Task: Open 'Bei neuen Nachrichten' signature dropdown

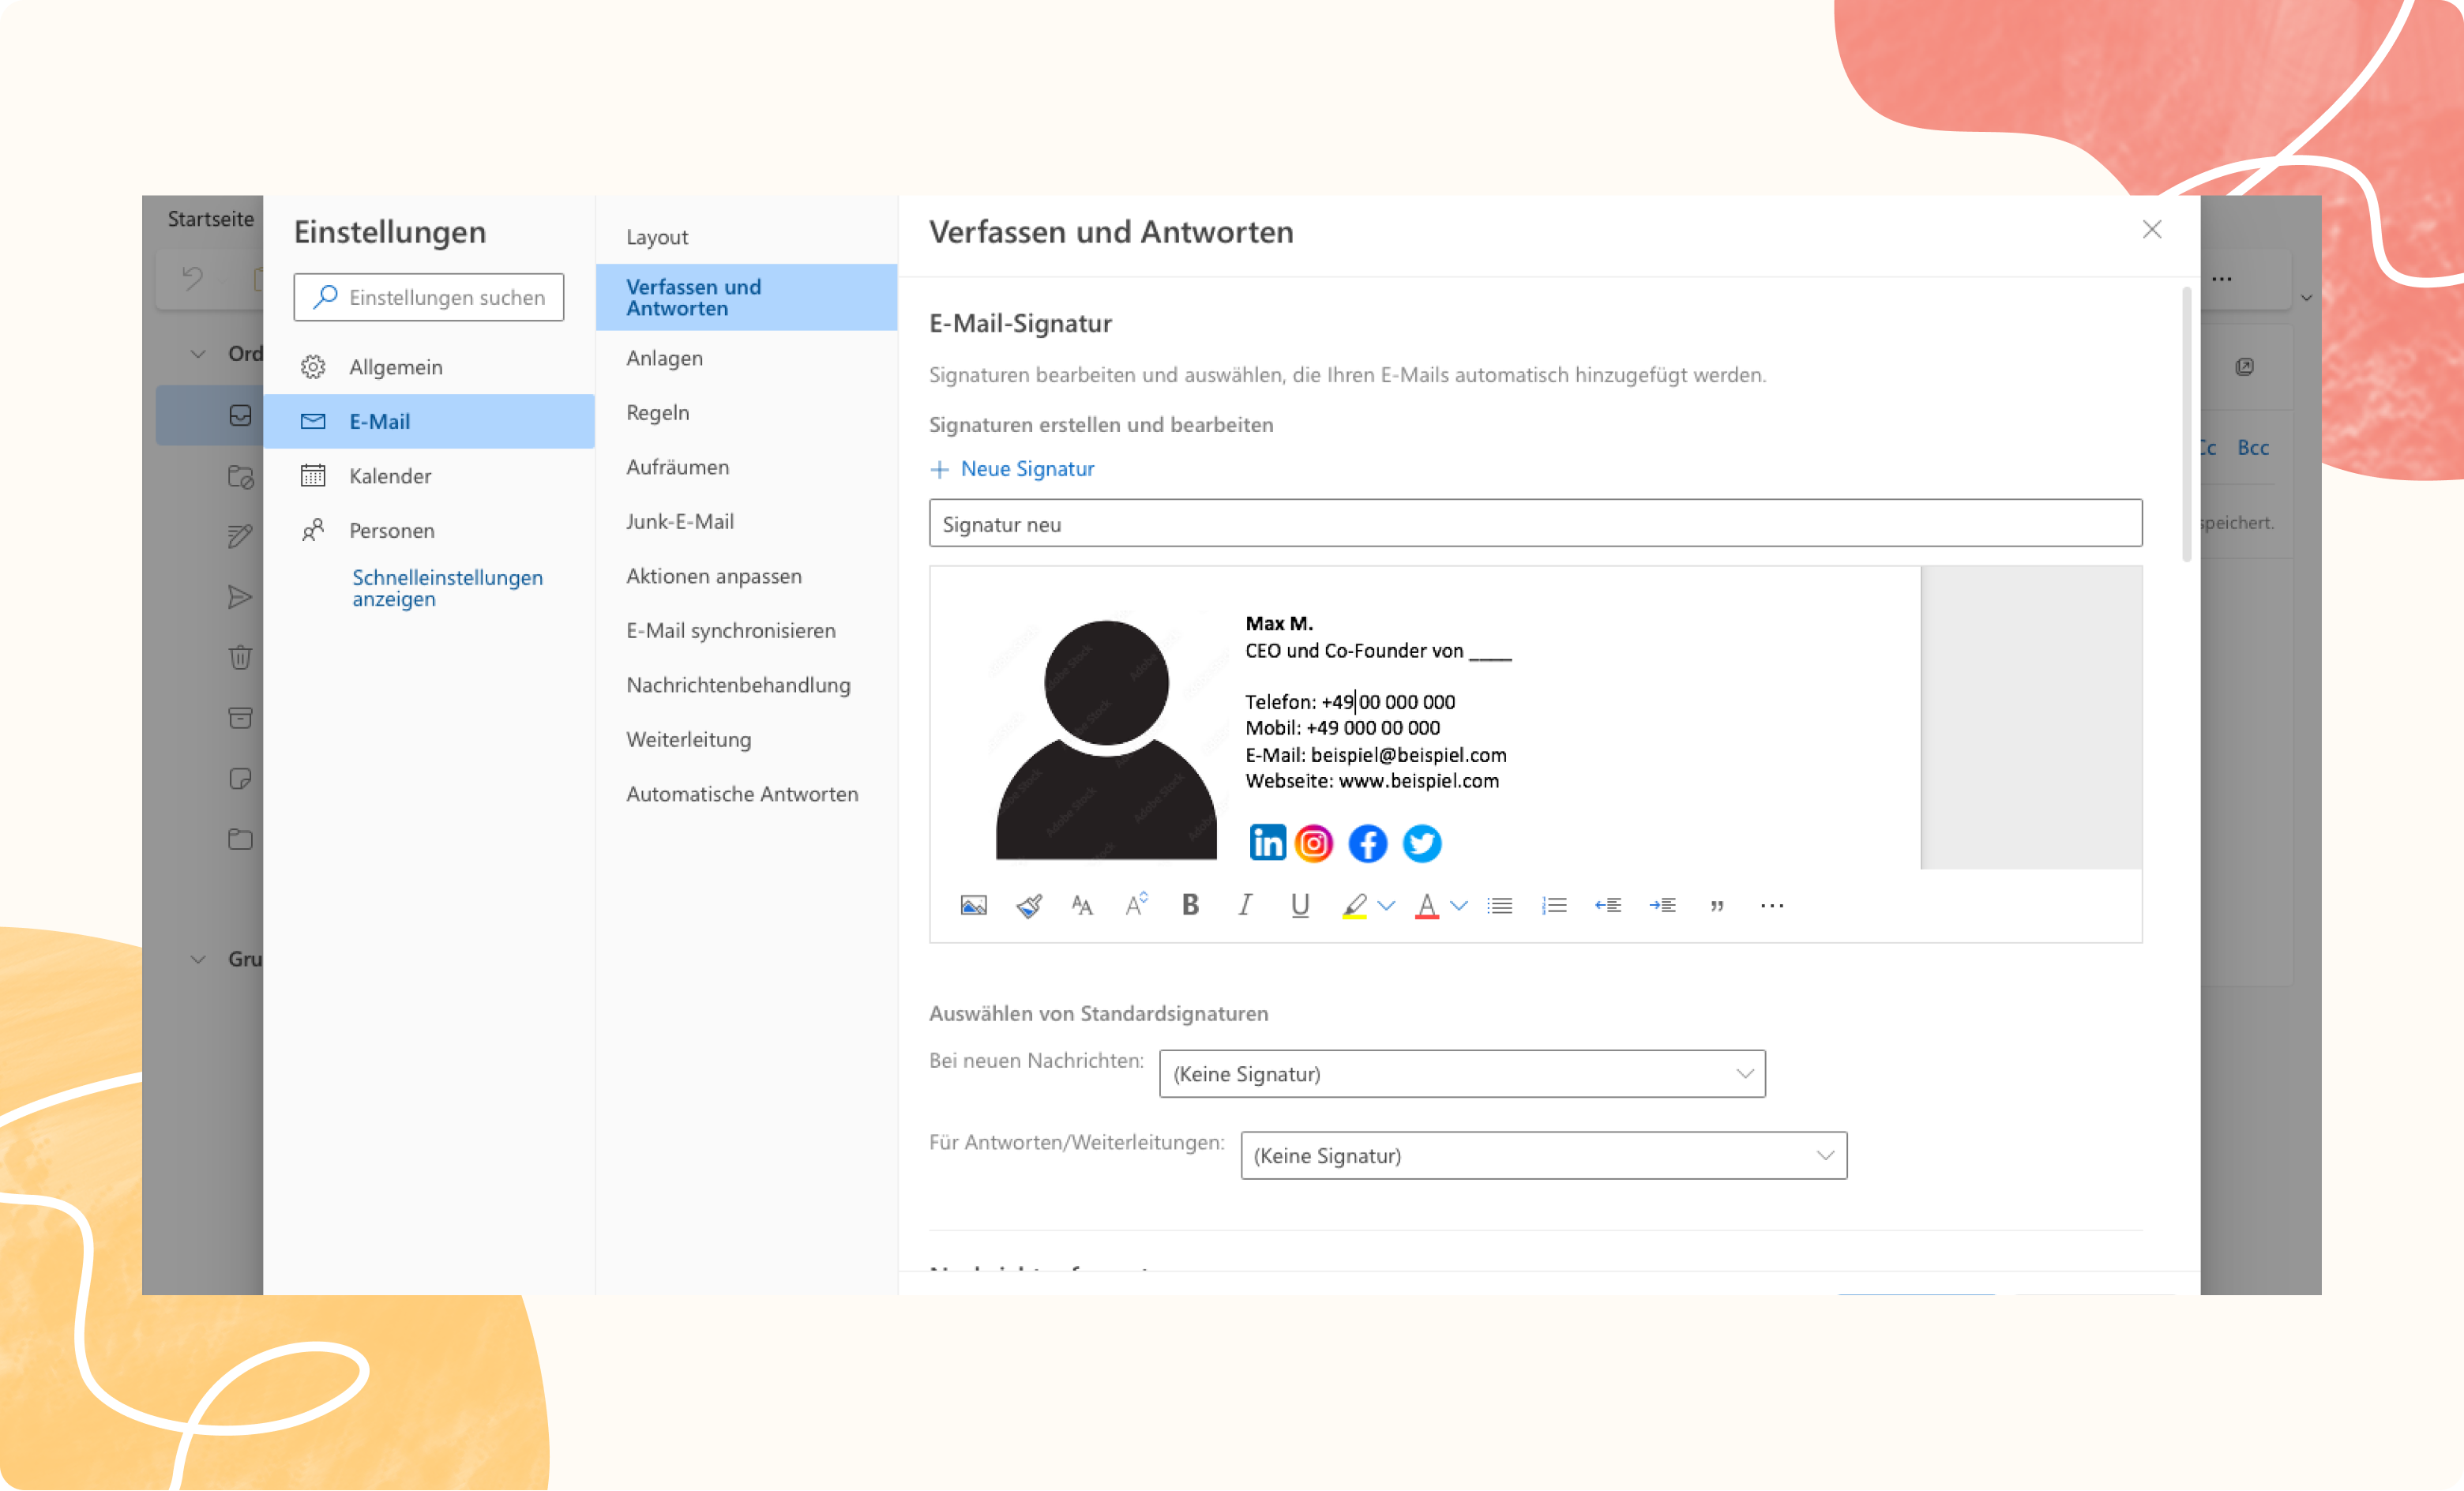Action: 1461,1073
